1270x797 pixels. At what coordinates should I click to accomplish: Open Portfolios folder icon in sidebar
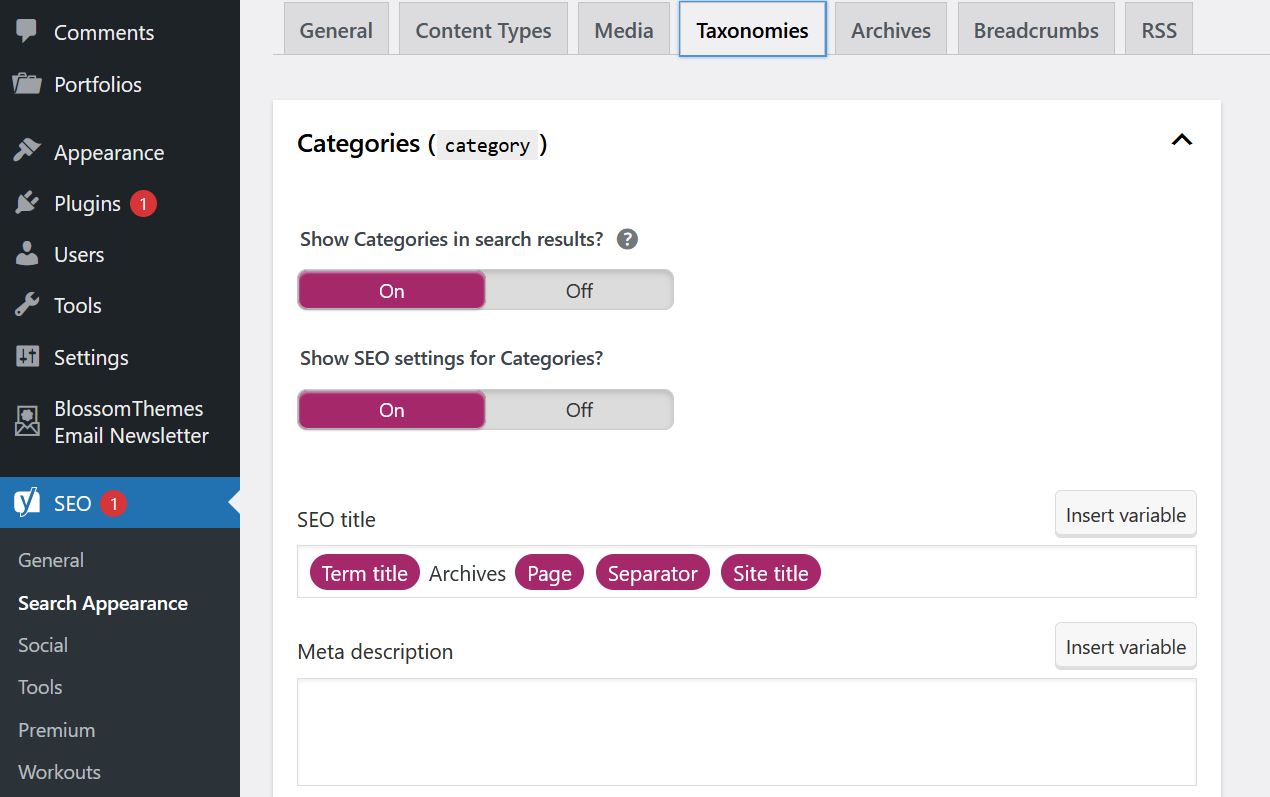[x=26, y=84]
